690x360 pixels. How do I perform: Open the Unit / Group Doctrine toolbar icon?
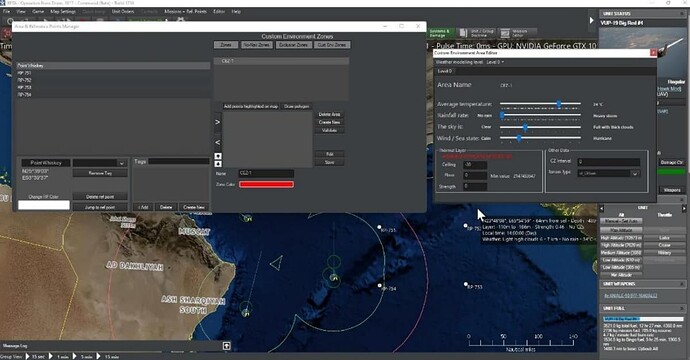point(477,33)
